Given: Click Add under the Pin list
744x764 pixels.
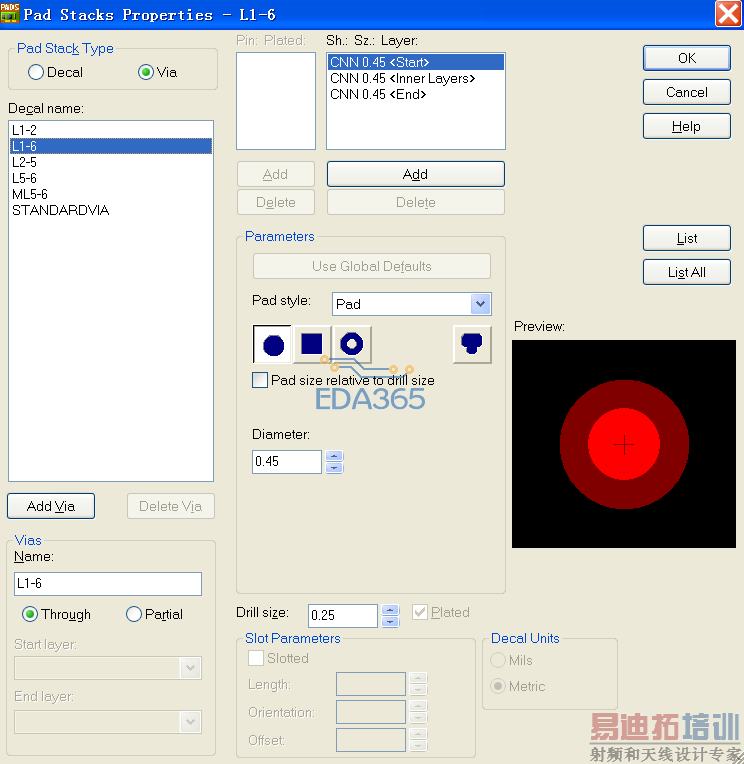Looking at the screenshot, I should click(276, 174).
